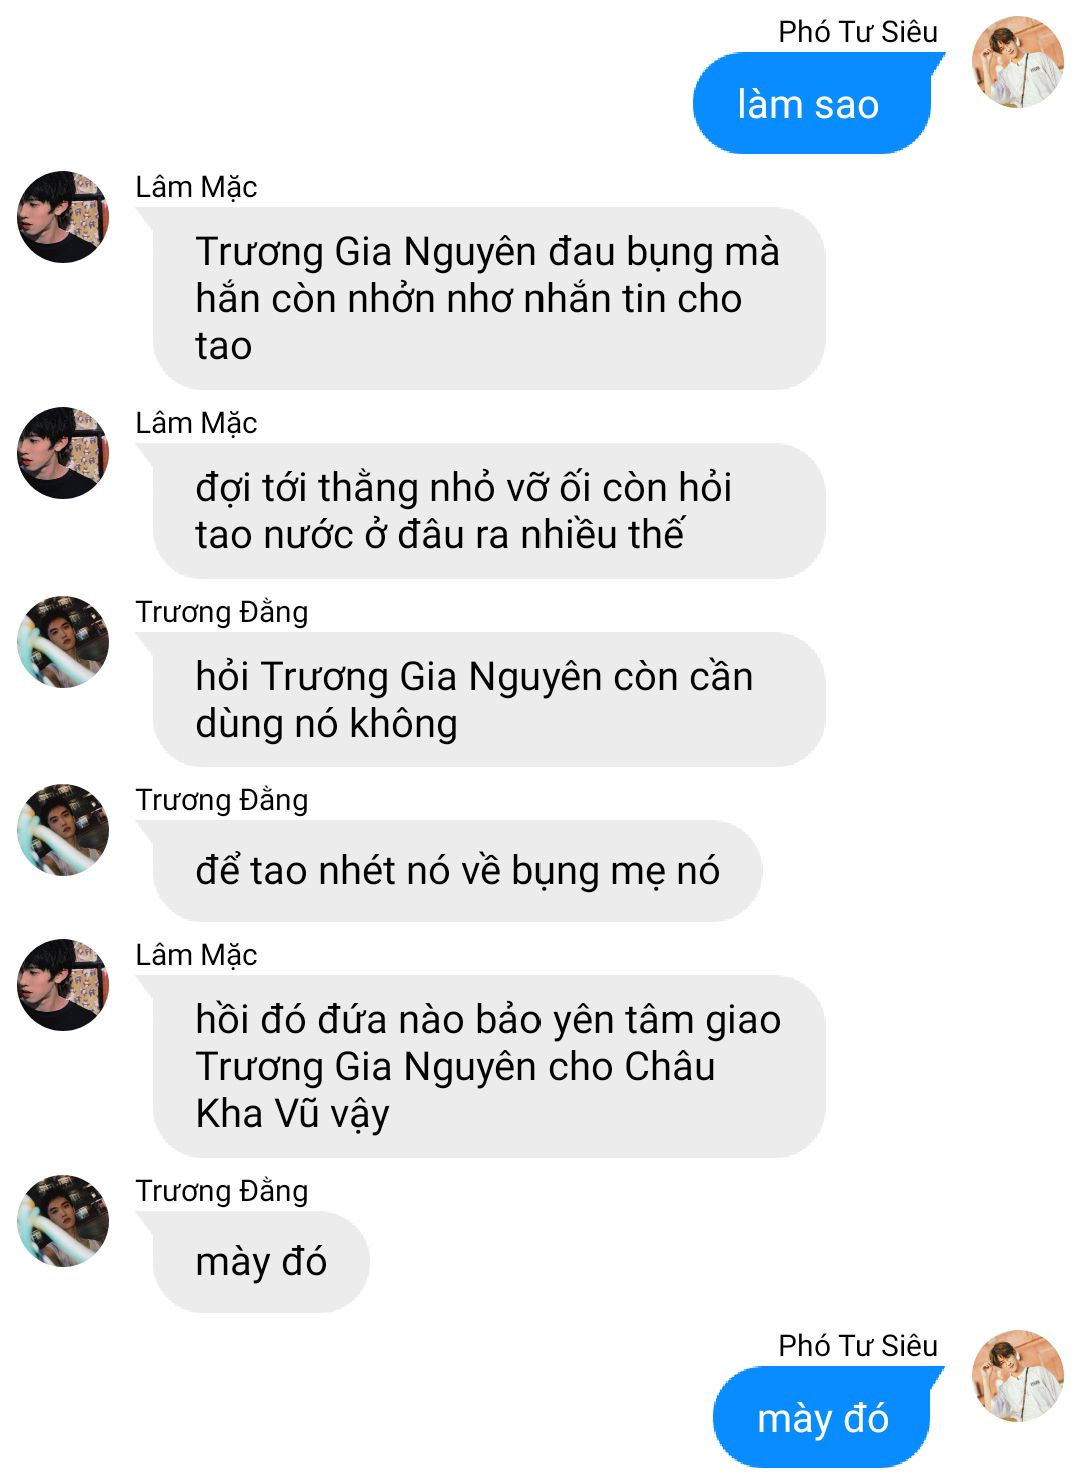
Task: Tap the blue 'mày đó' bubble
Action: tap(823, 1418)
